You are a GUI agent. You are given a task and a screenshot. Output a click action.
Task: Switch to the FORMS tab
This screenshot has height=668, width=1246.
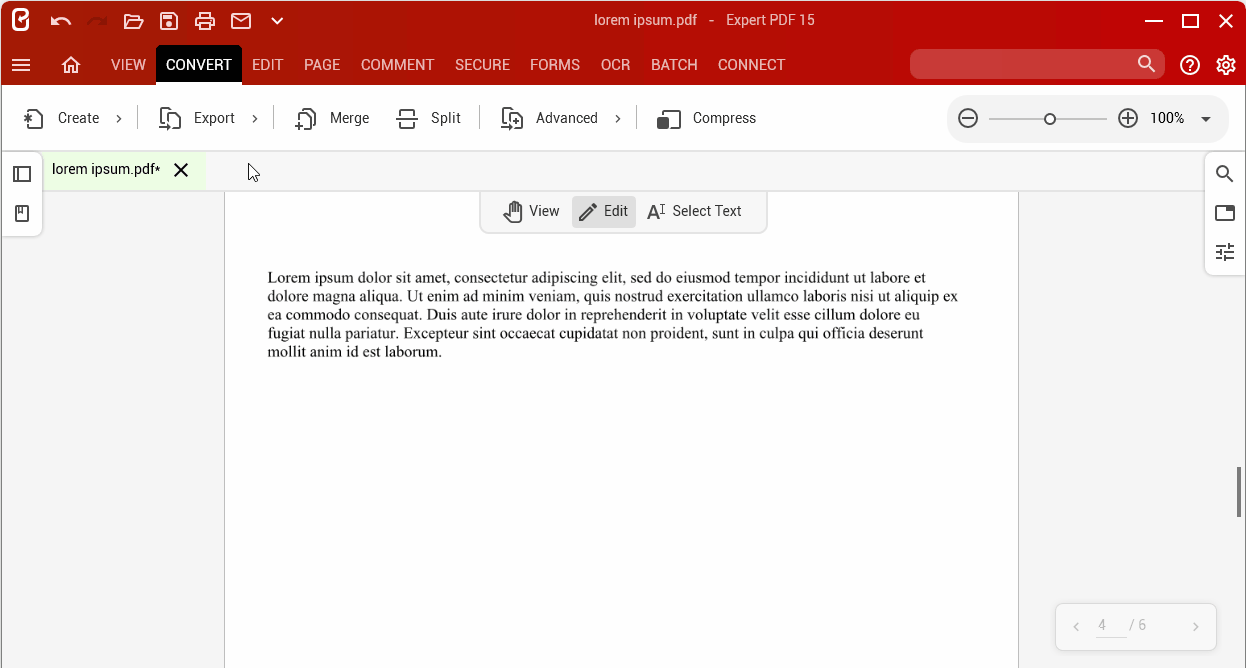pos(555,65)
